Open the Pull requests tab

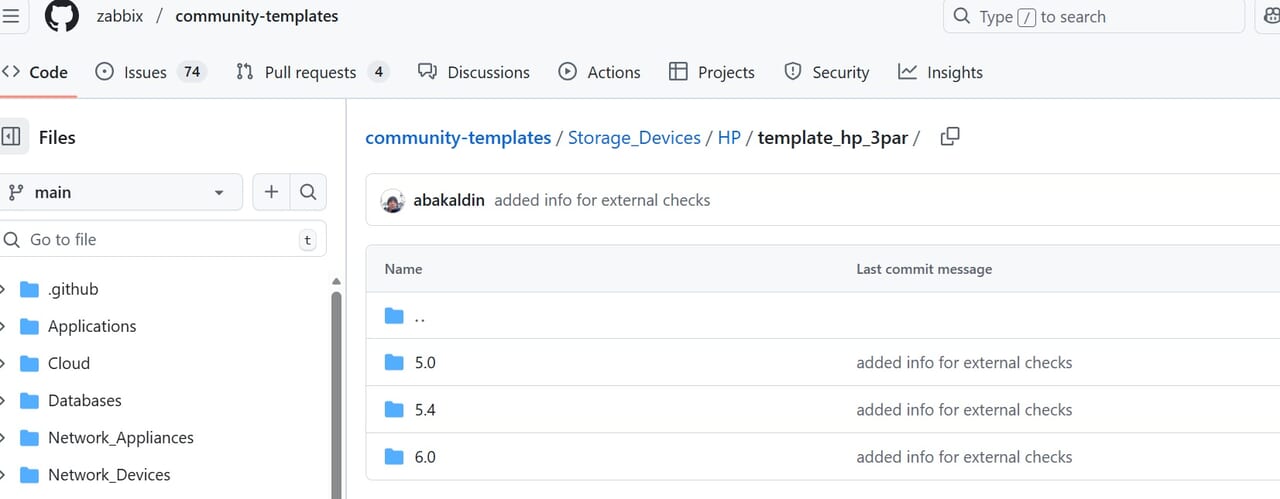[x=310, y=72]
